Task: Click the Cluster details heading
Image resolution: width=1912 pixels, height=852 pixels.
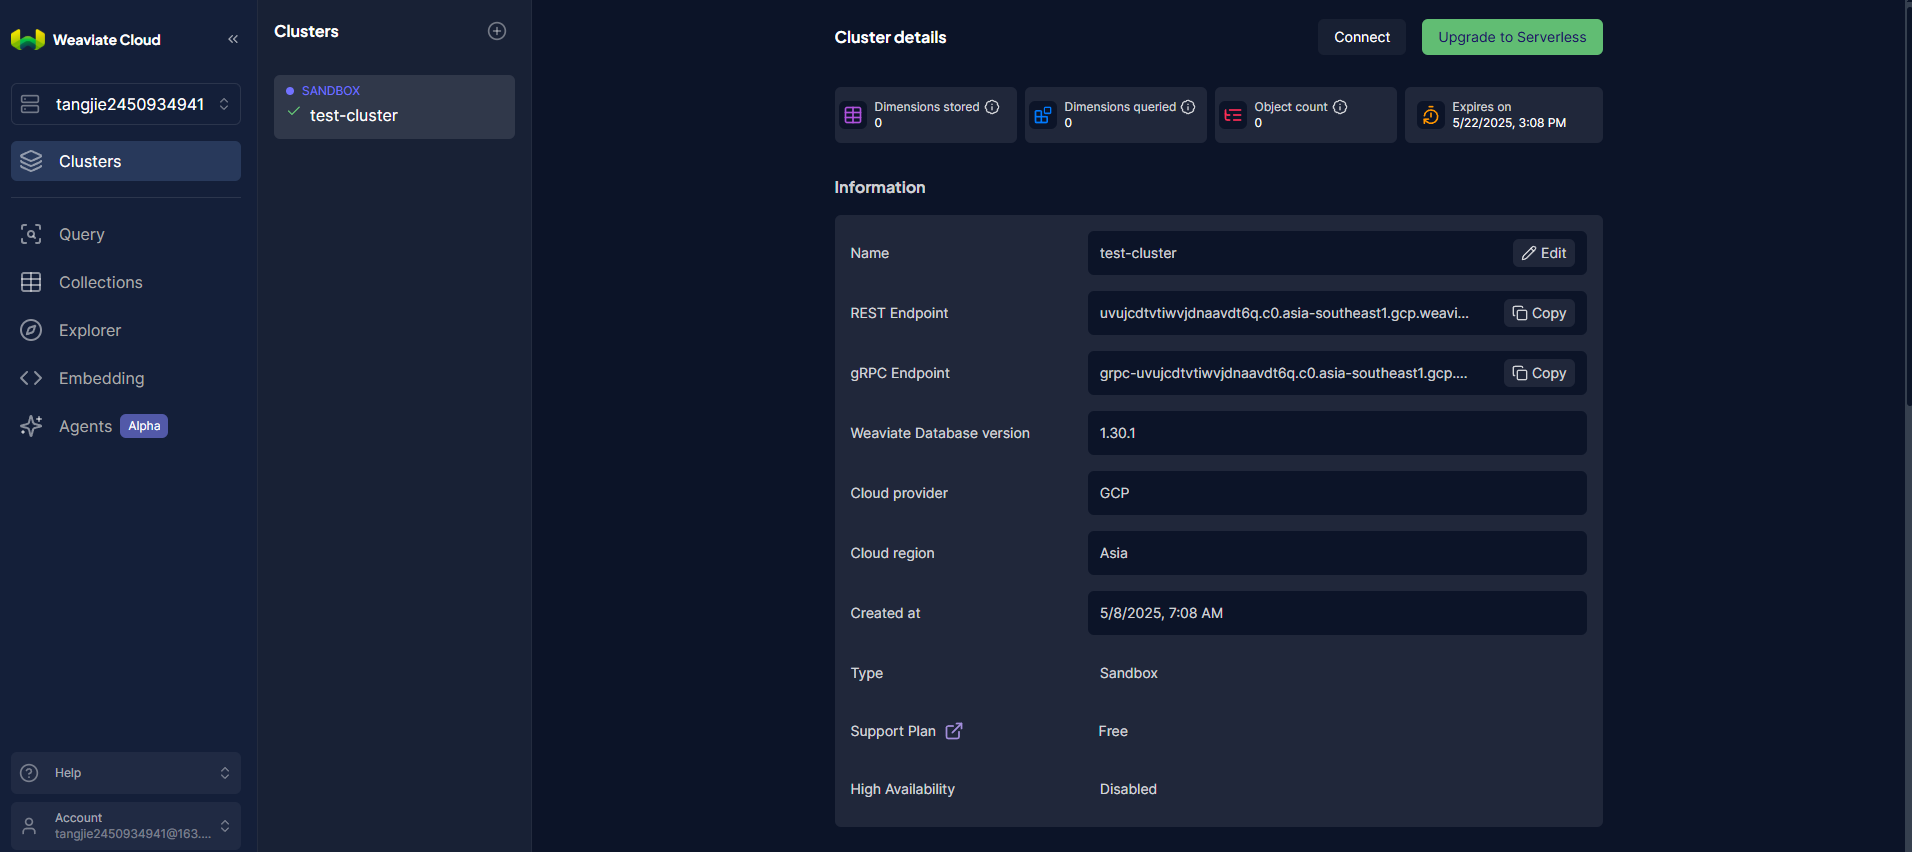Action: [x=890, y=37]
